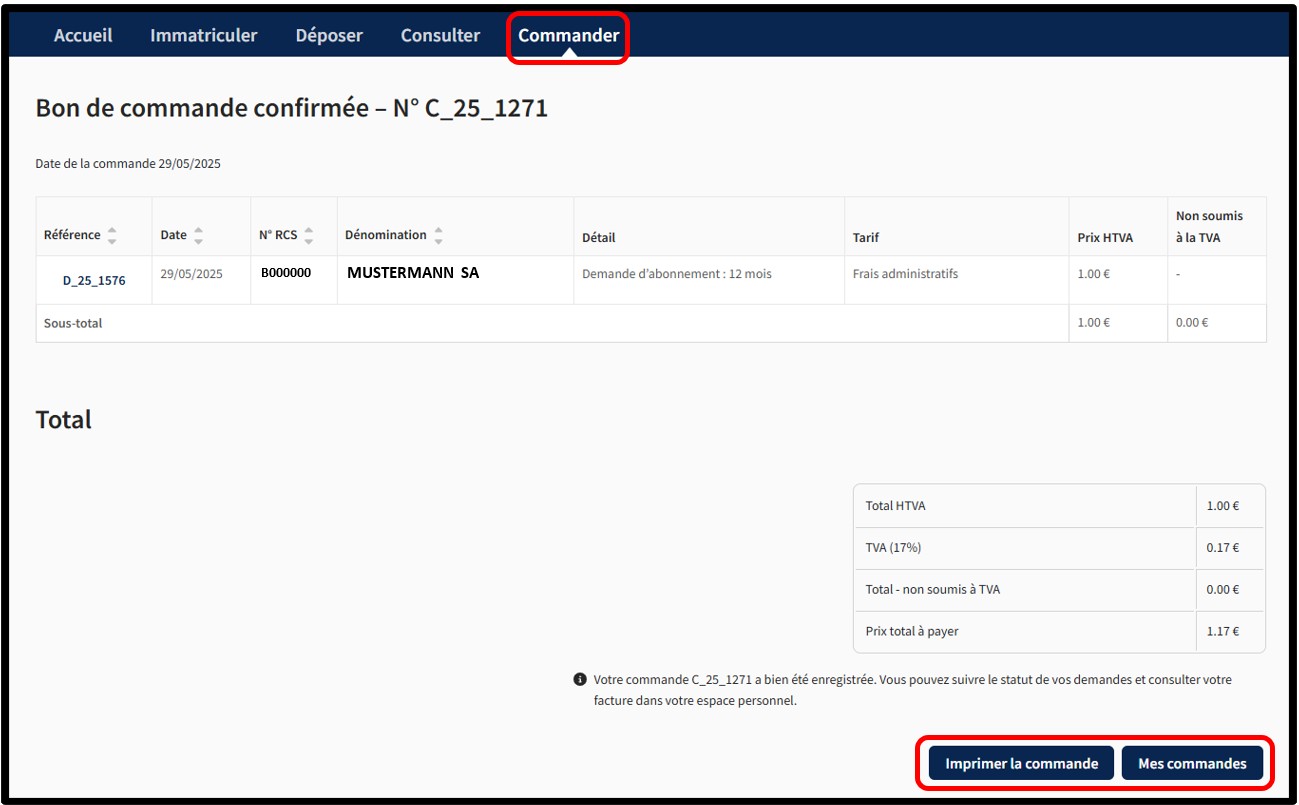
Task: Select the B000000 RCS number cell
Action: pos(286,273)
